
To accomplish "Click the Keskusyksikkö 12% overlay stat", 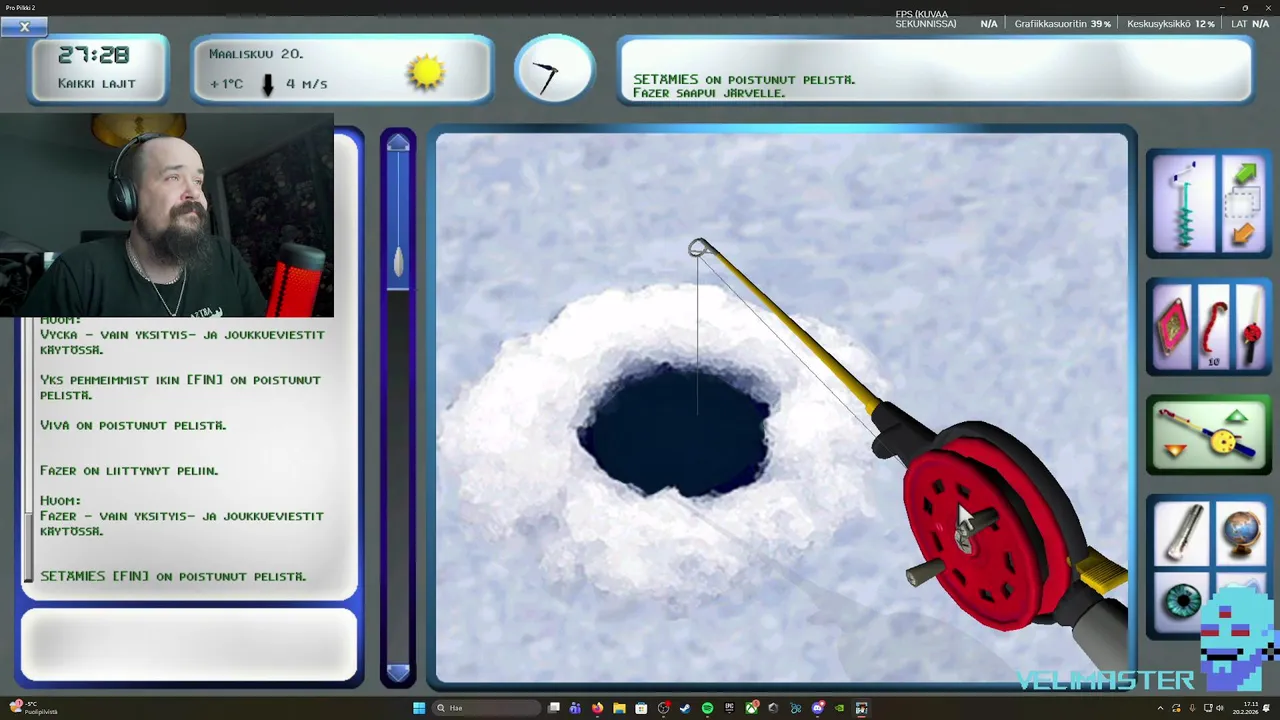I will pyautogui.click(x=1171, y=23).
